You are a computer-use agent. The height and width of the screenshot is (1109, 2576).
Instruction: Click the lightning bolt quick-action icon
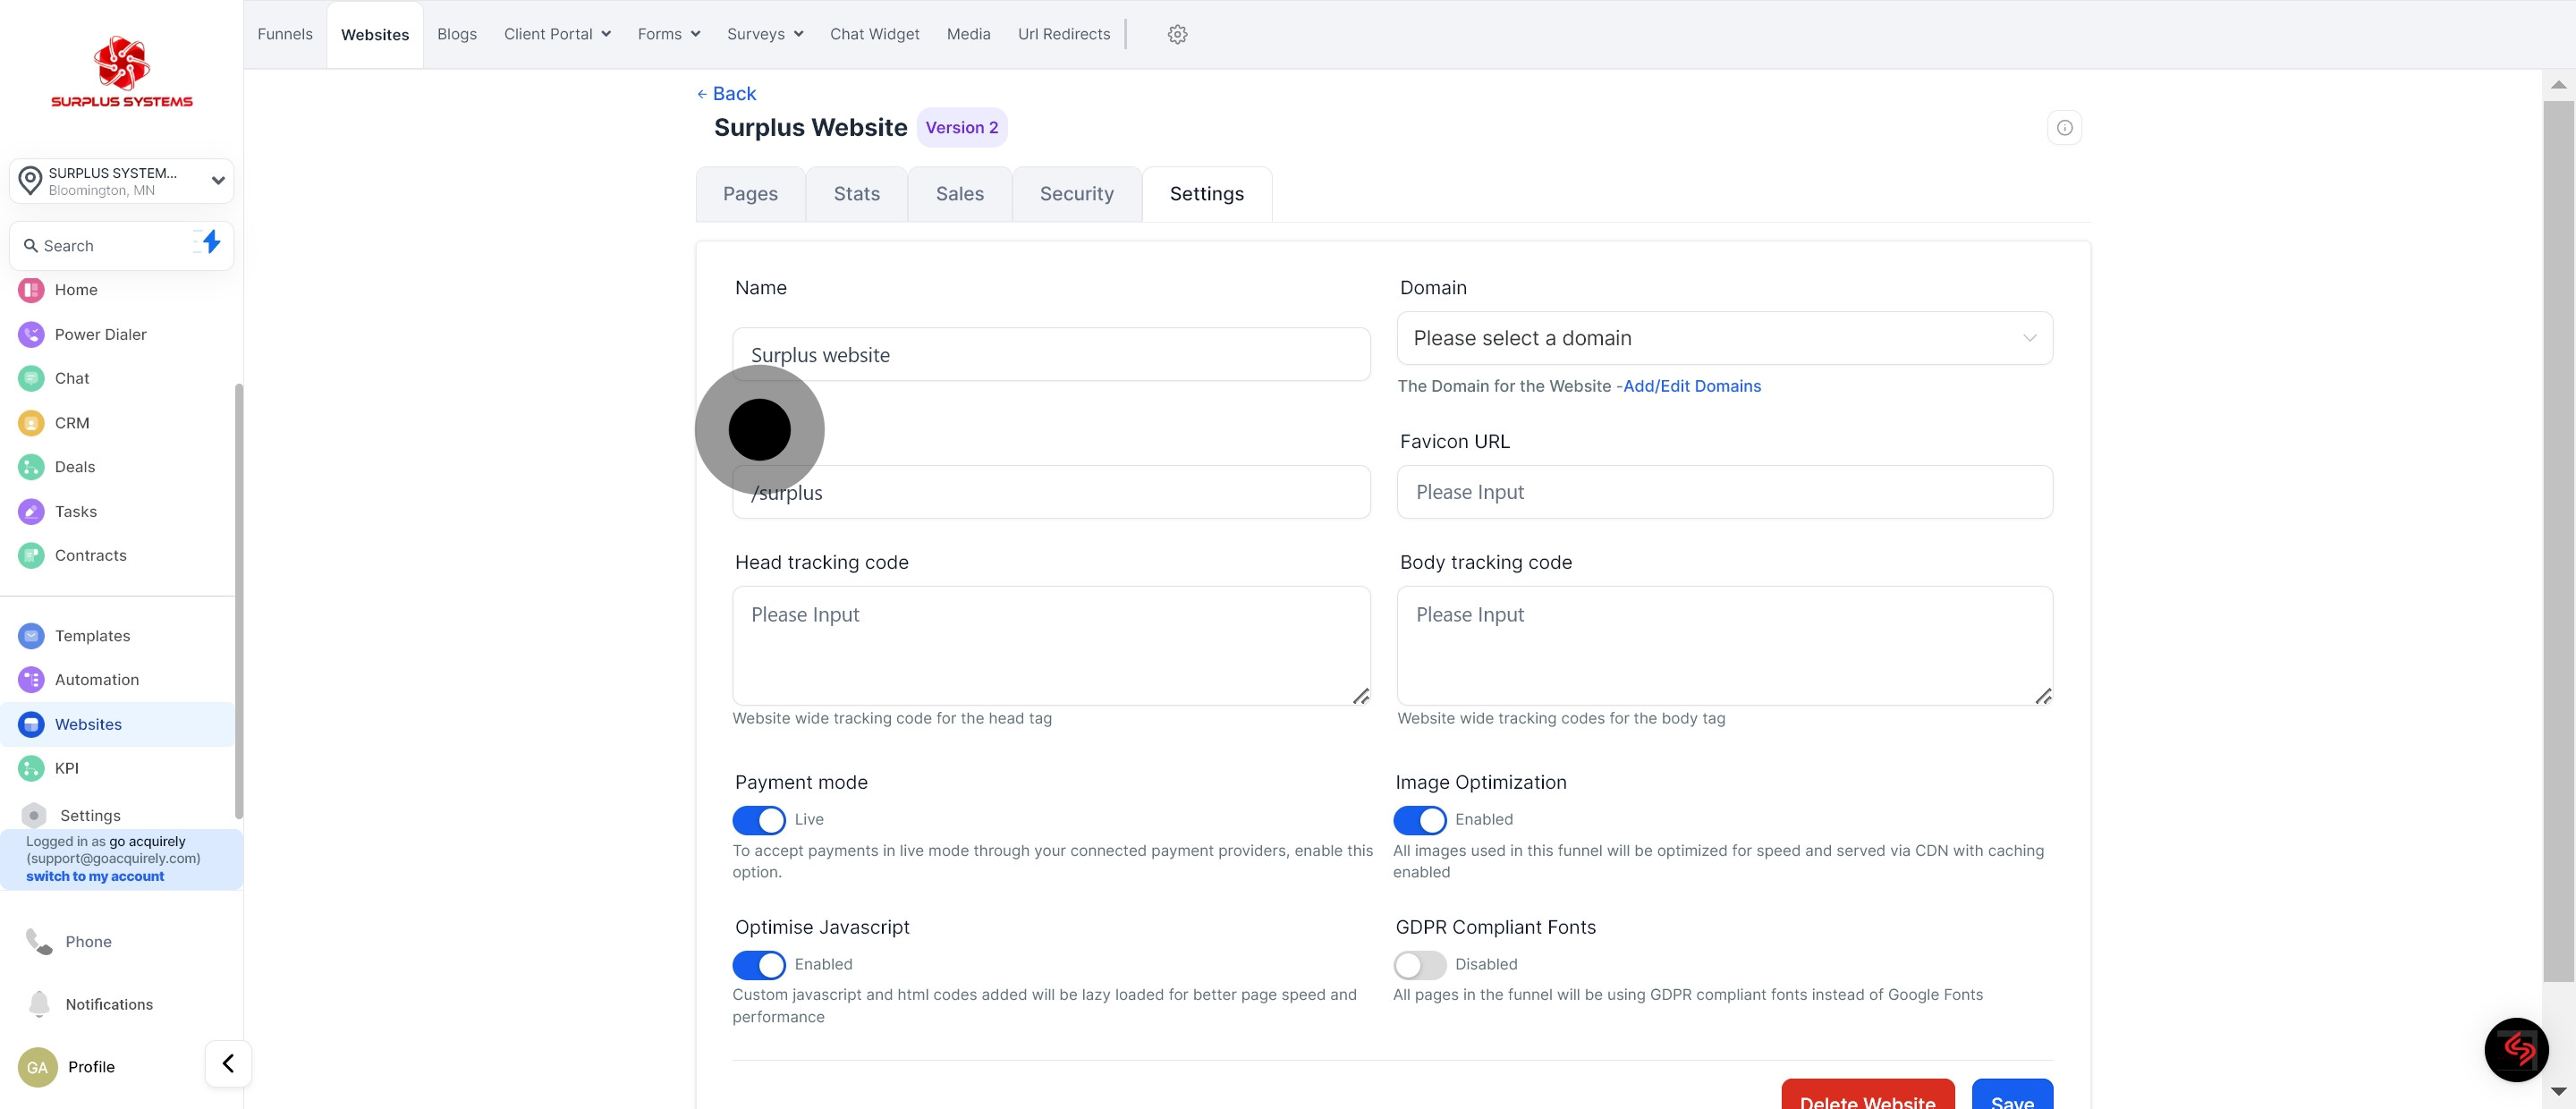click(210, 243)
